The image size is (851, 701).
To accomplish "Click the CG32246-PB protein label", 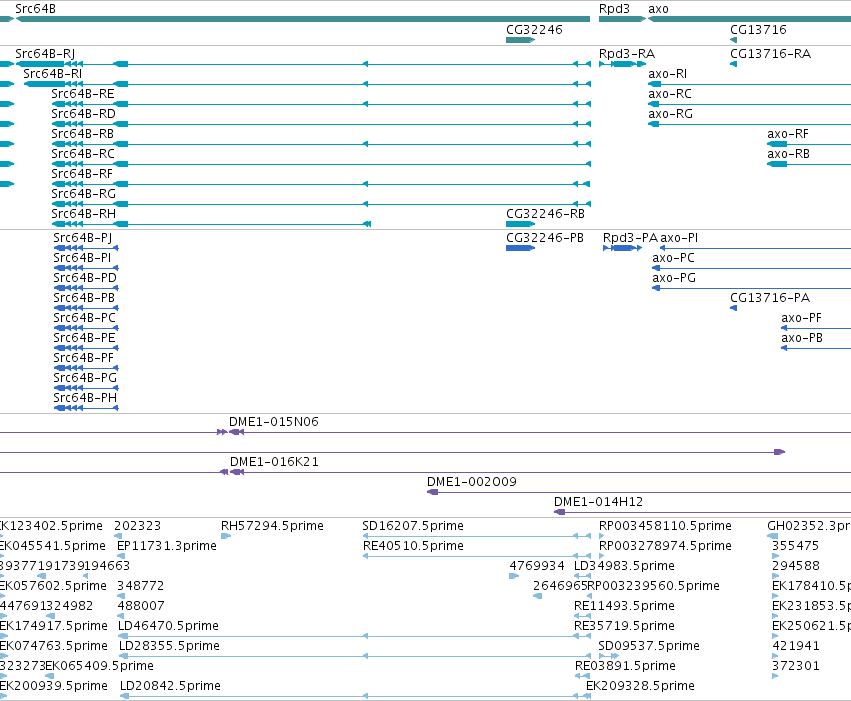I will tap(545, 238).
